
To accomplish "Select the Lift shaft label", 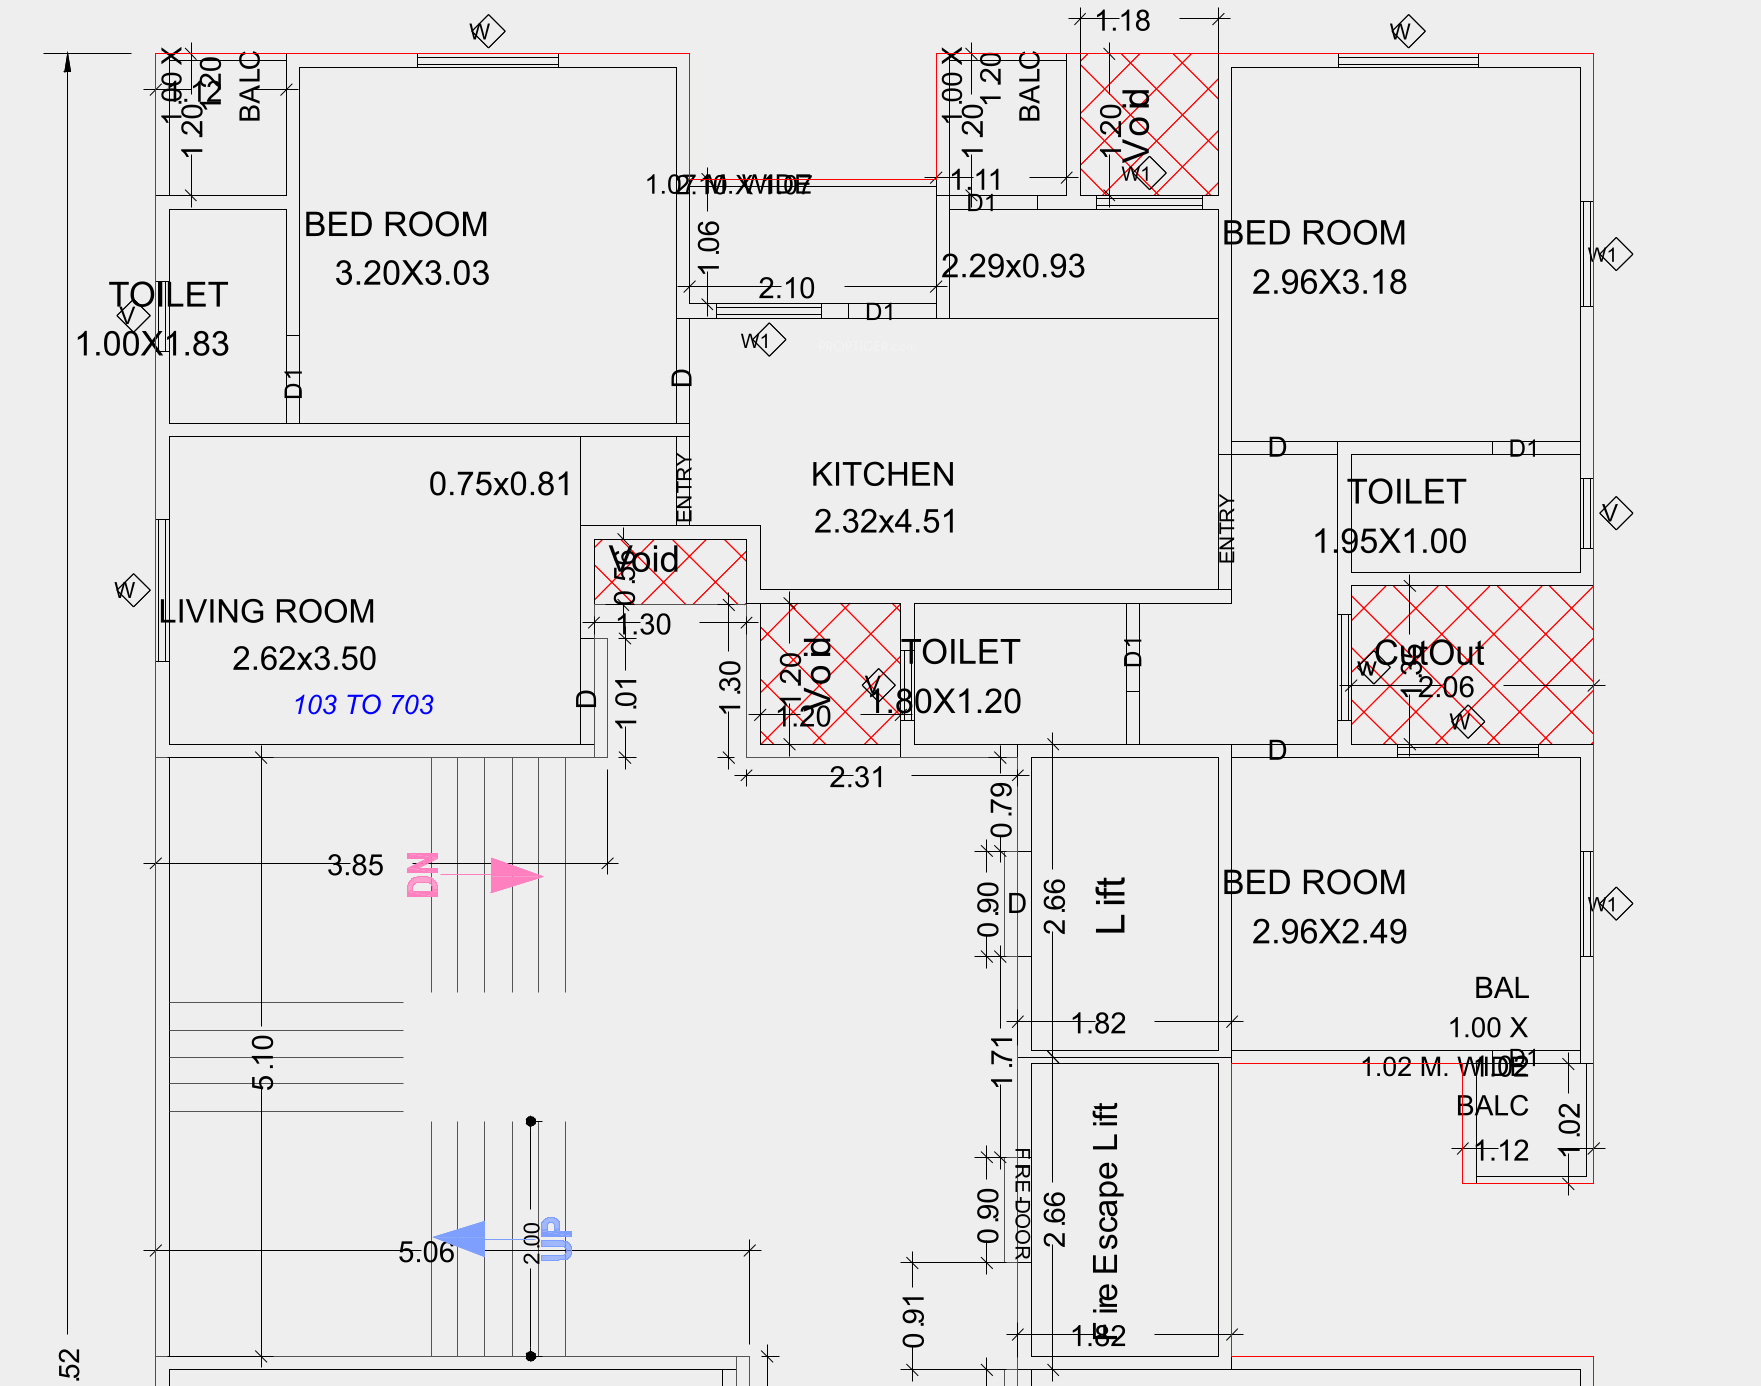I will [1110, 905].
